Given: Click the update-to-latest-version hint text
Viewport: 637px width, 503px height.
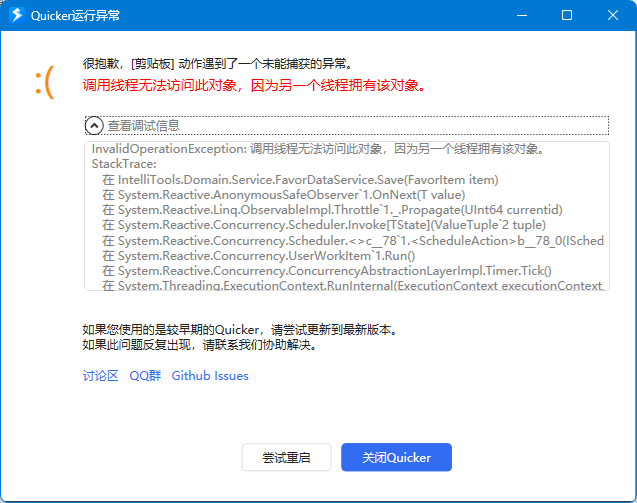Looking at the screenshot, I should [240, 330].
